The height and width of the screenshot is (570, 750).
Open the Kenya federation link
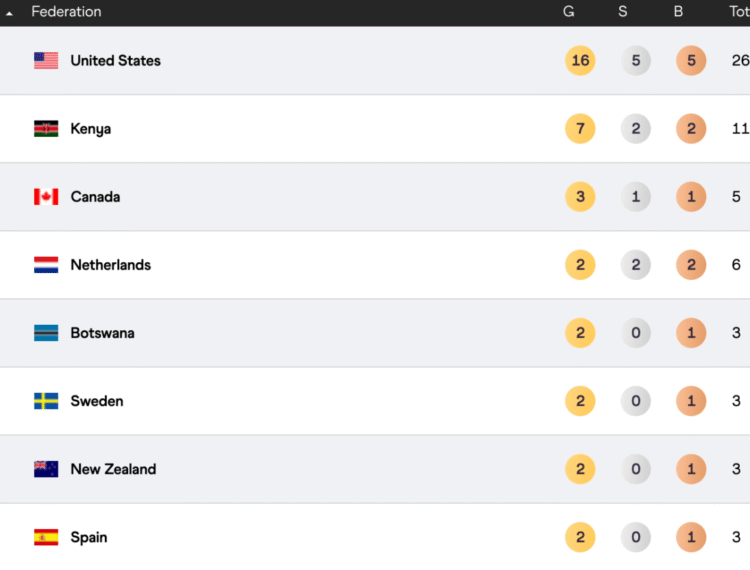[x=91, y=129]
